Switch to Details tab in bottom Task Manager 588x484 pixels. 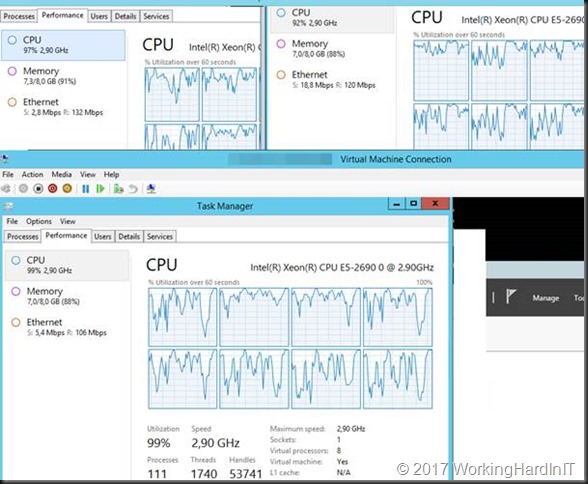(x=129, y=237)
